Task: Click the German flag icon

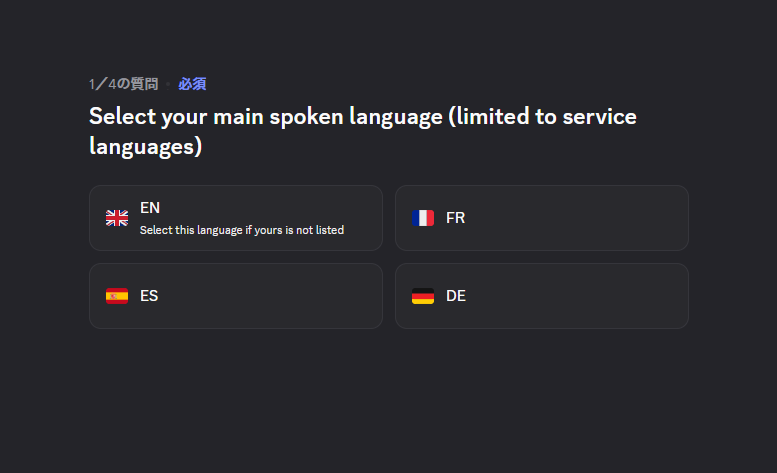Action: pos(423,296)
